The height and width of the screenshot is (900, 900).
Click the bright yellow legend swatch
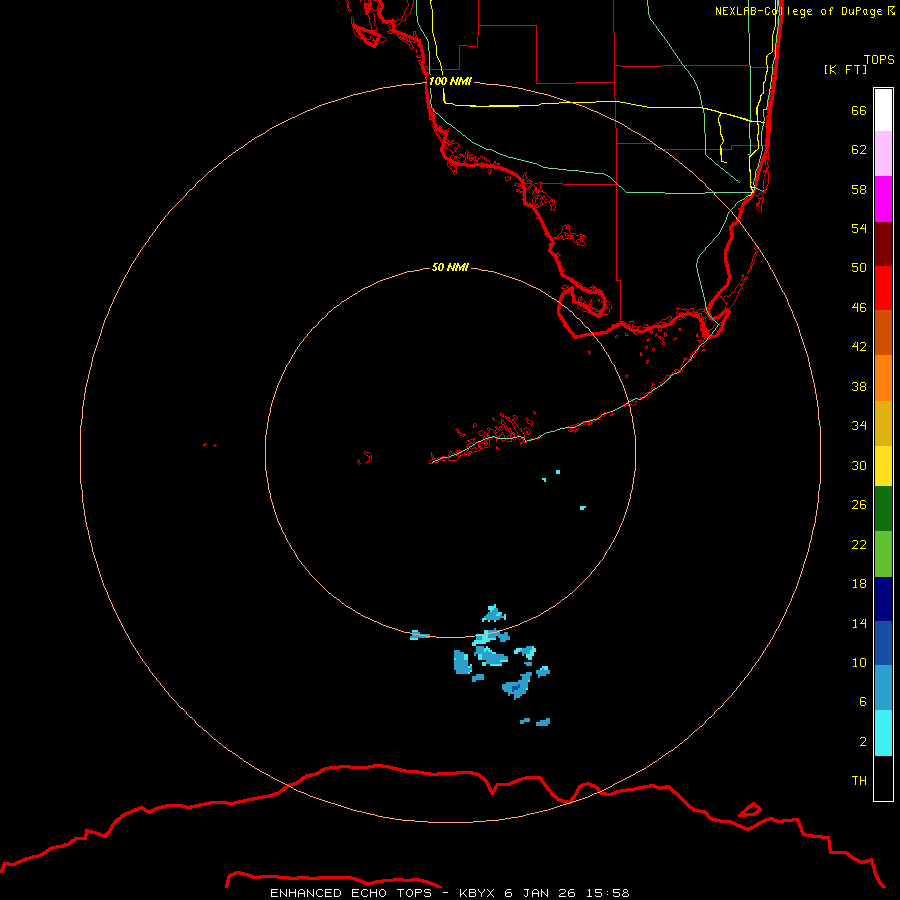[883, 466]
